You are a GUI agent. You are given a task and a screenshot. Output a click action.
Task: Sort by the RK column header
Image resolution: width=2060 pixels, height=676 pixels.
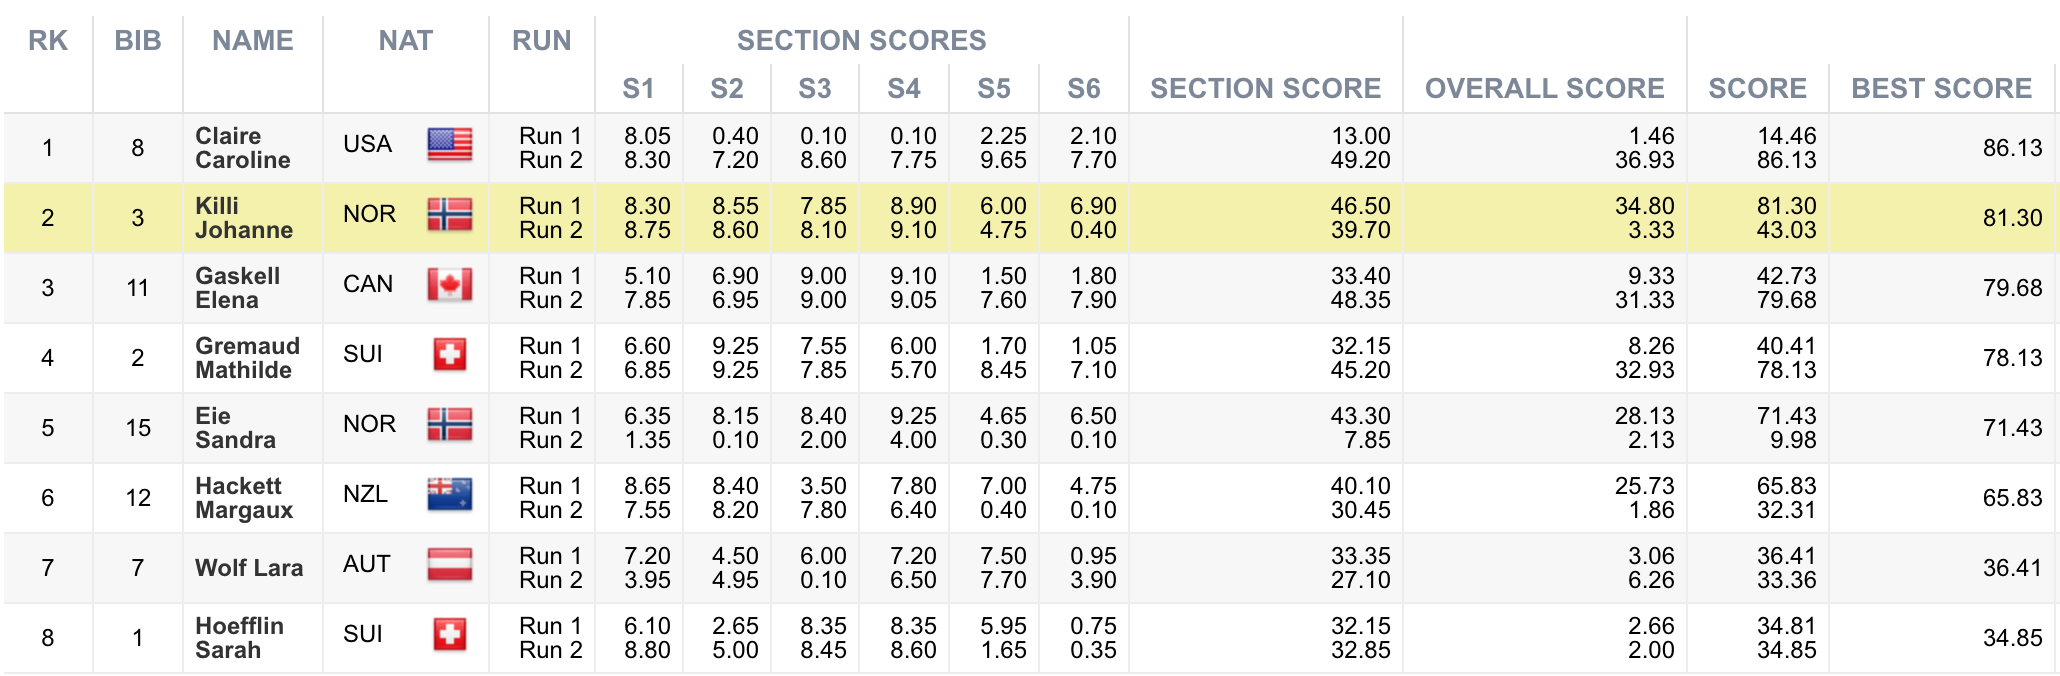[x=48, y=41]
